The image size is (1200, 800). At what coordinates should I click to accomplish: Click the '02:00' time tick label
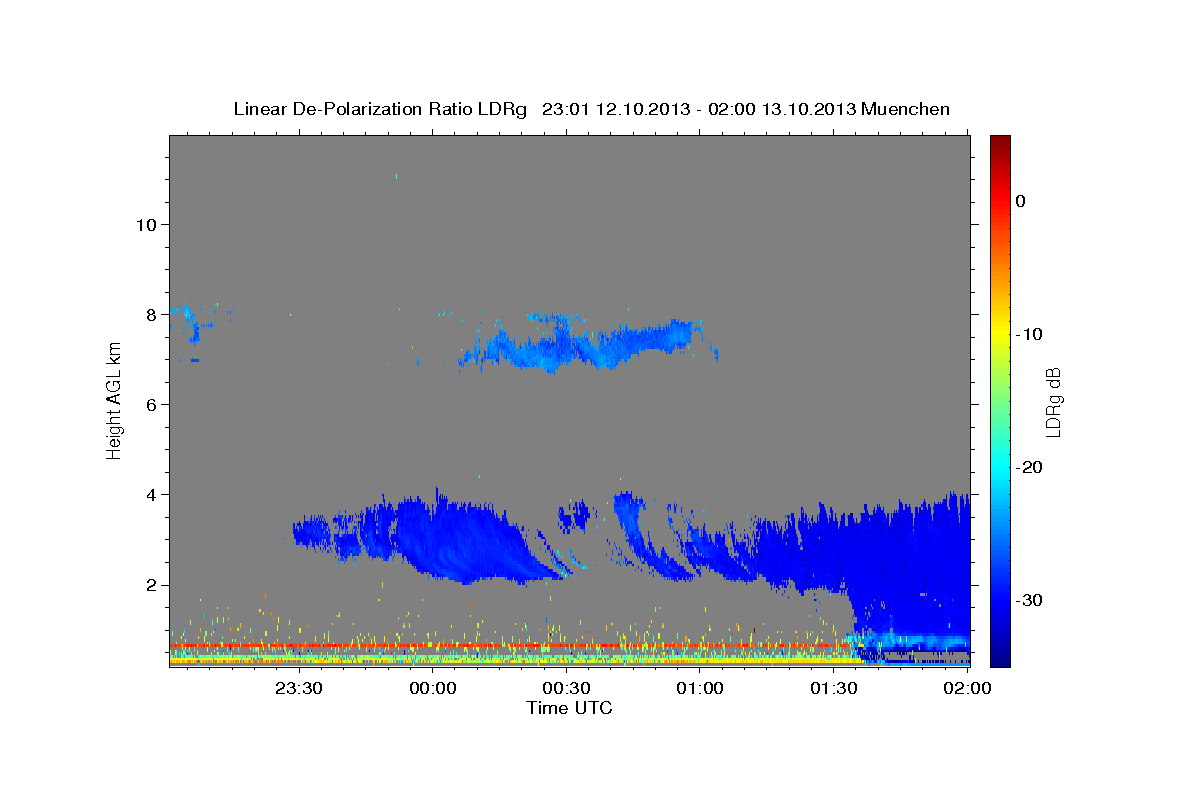click(x=967, y=688)
